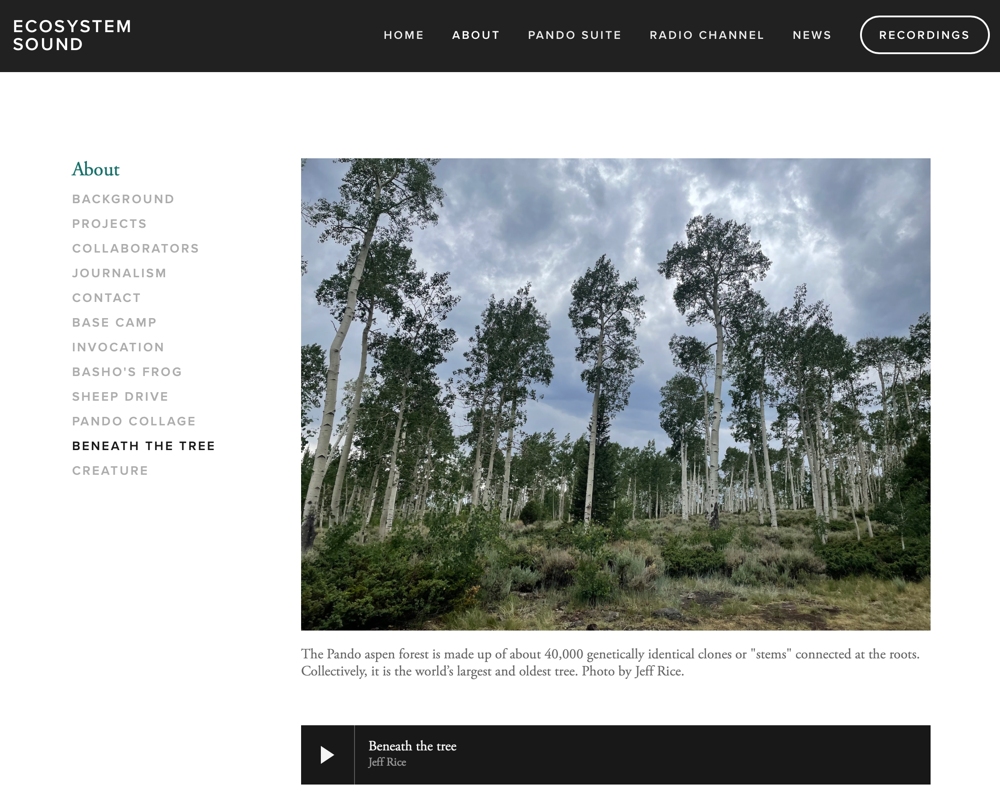Viewport: 1000px width, 805px height.
Task: Select Pando Suite in the navigation bar
Action: [575, 35]
